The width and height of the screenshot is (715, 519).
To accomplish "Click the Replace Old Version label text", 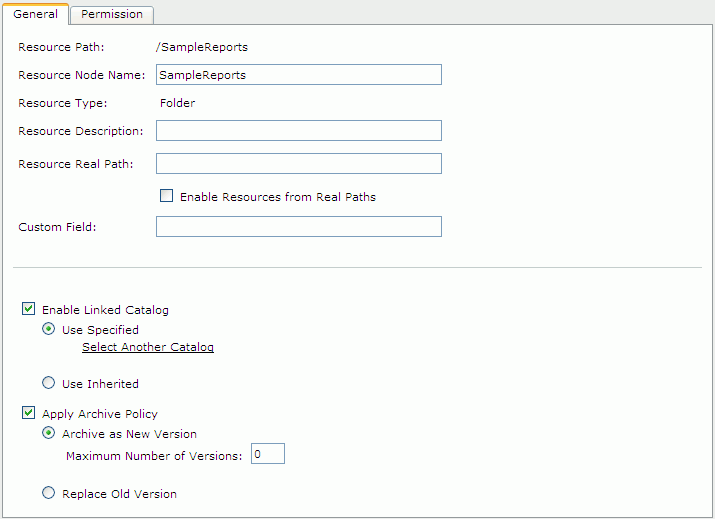I will (x=119, y=494).
